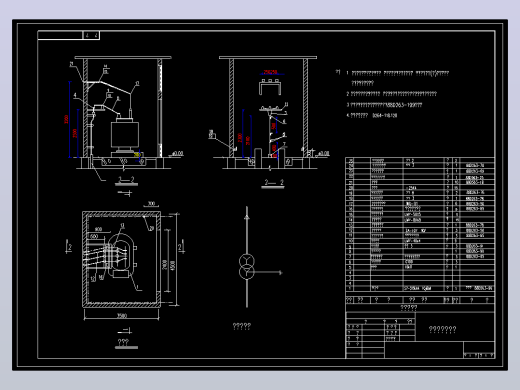Click note 3 containing '1200'
520x390 pixels.
point(384,105)
